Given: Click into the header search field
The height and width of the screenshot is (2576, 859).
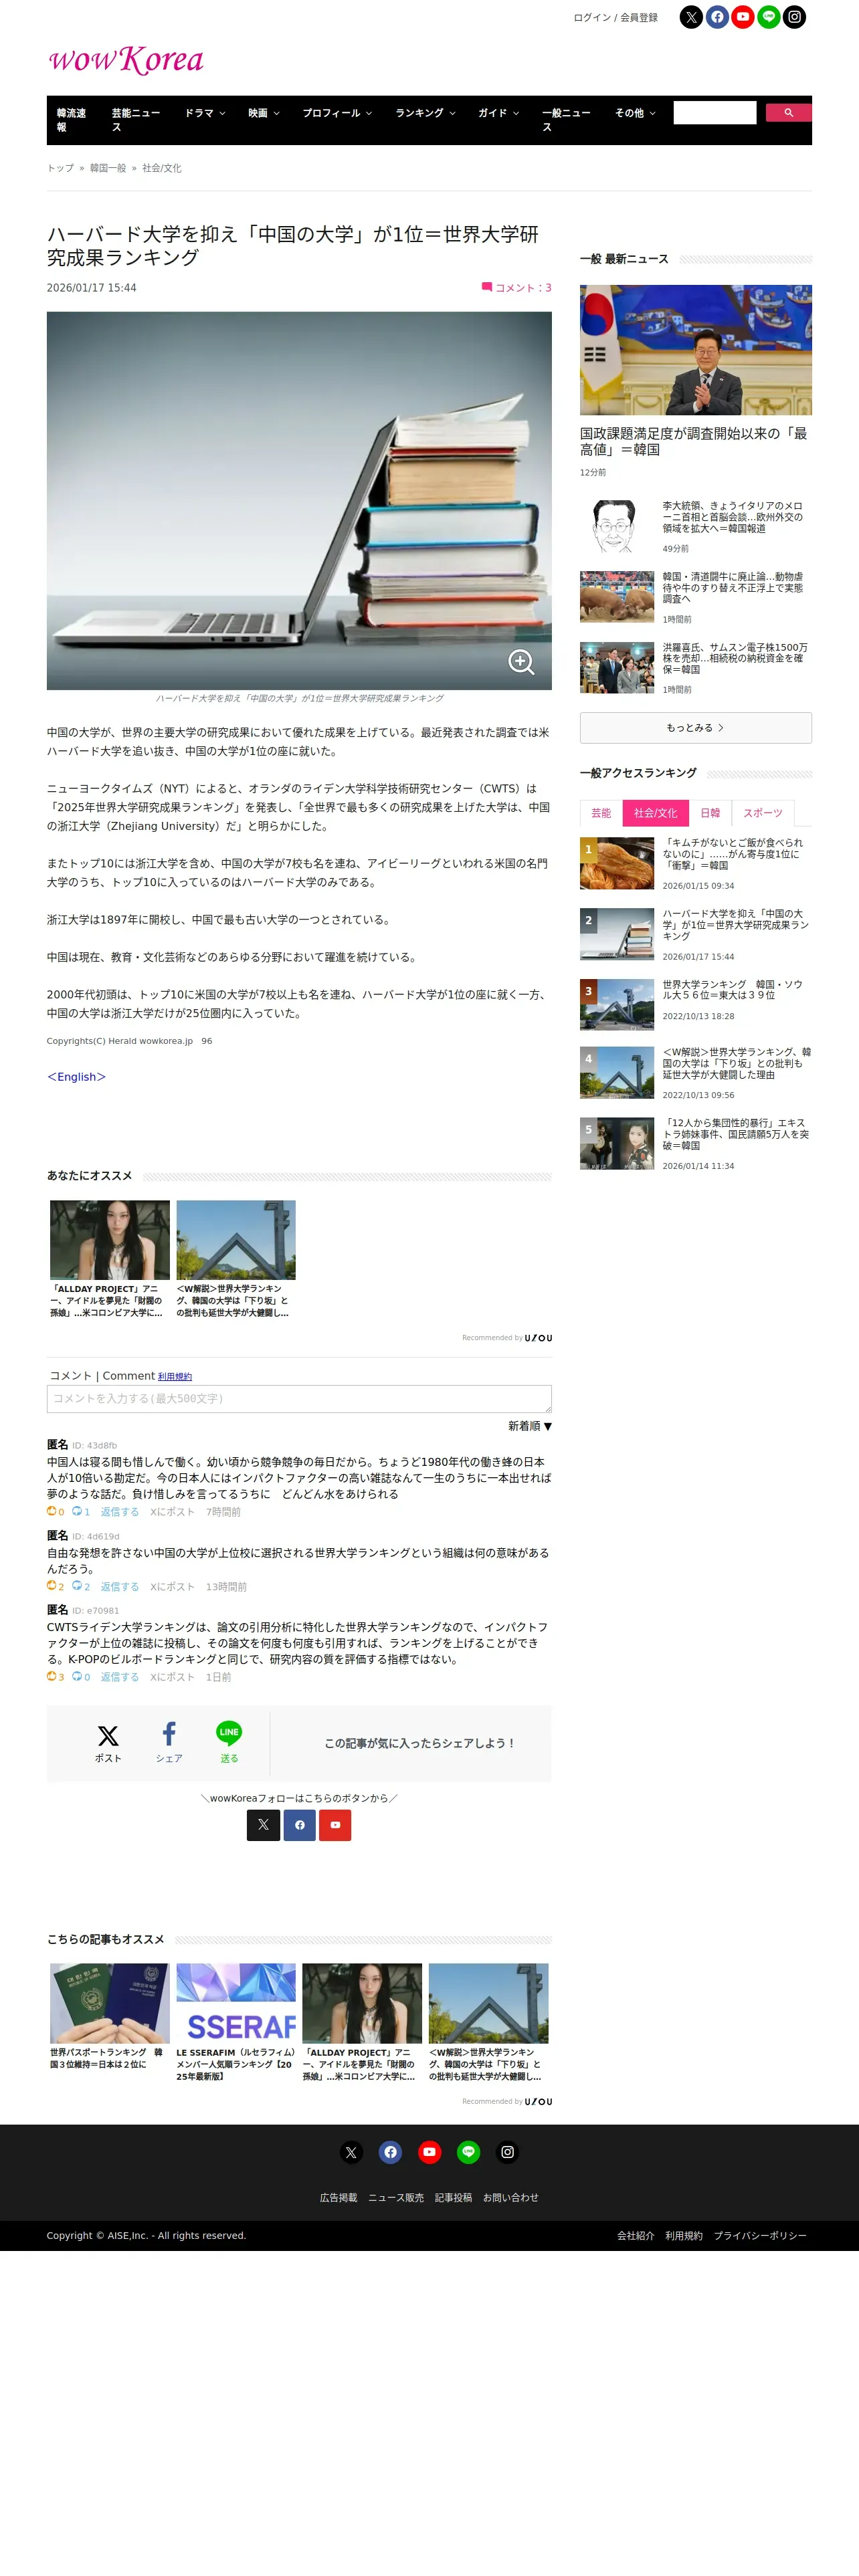Looking at the screenshot, I should click(x=715, y=112).
